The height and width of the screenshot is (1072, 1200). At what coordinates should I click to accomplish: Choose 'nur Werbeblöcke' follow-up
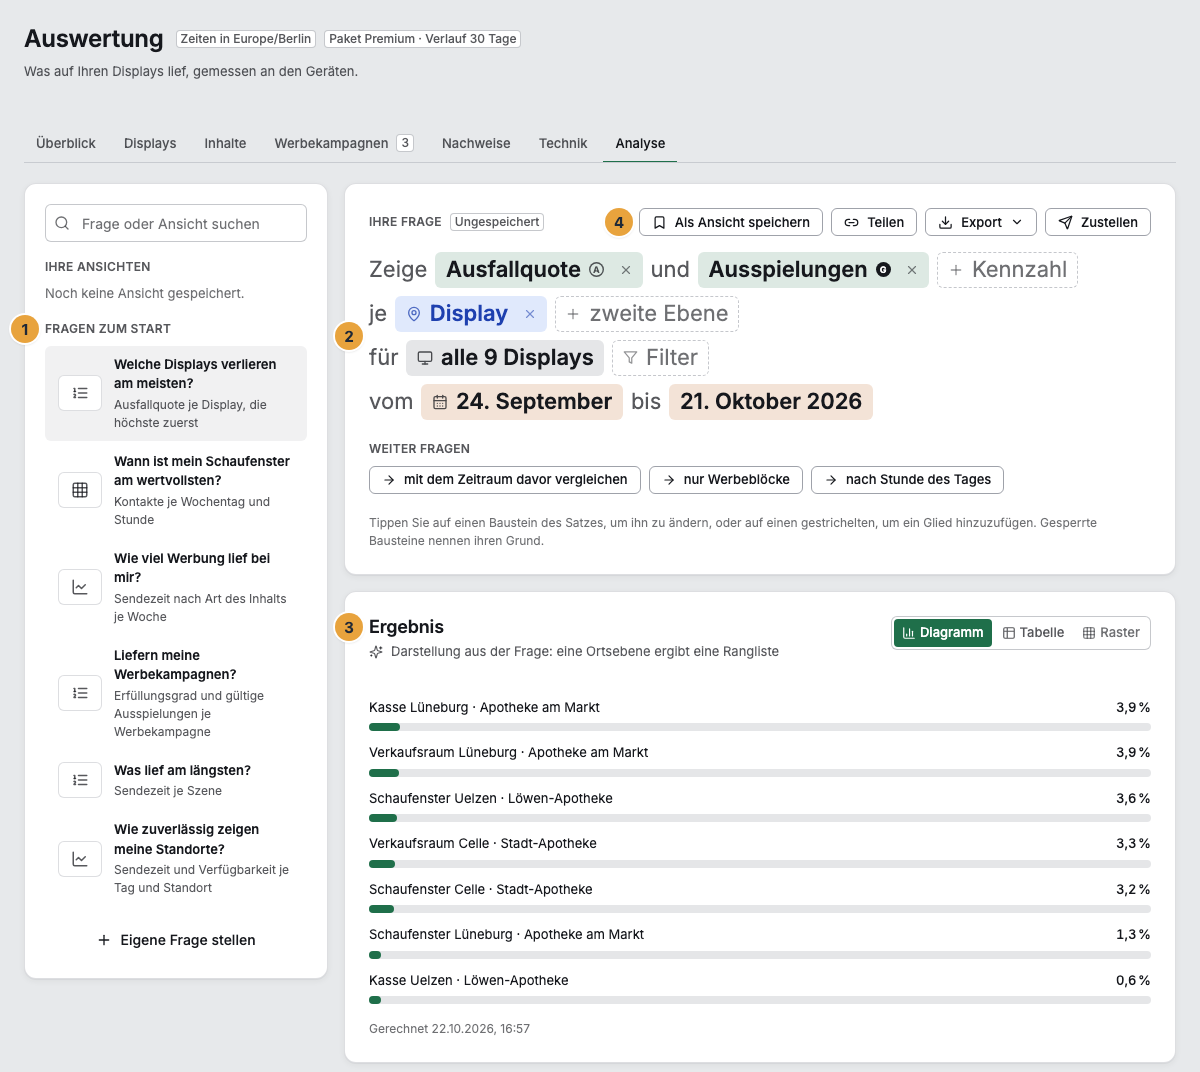726,480
